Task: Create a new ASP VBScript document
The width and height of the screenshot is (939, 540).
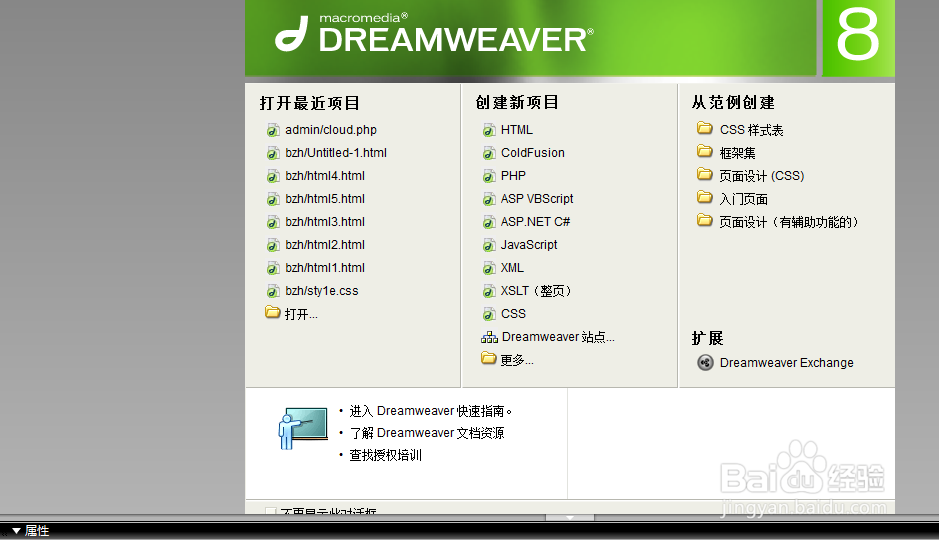Action: (537, 199)
